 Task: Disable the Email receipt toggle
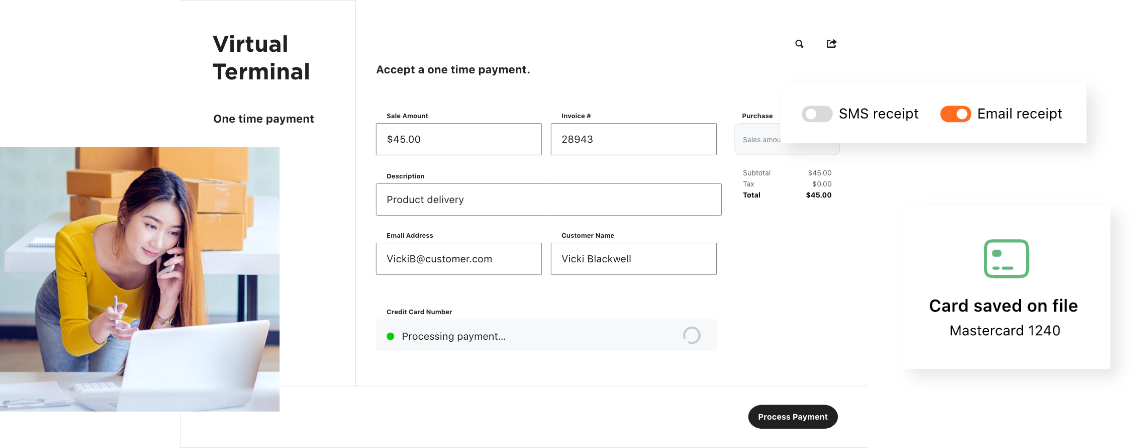click(955, 114)
